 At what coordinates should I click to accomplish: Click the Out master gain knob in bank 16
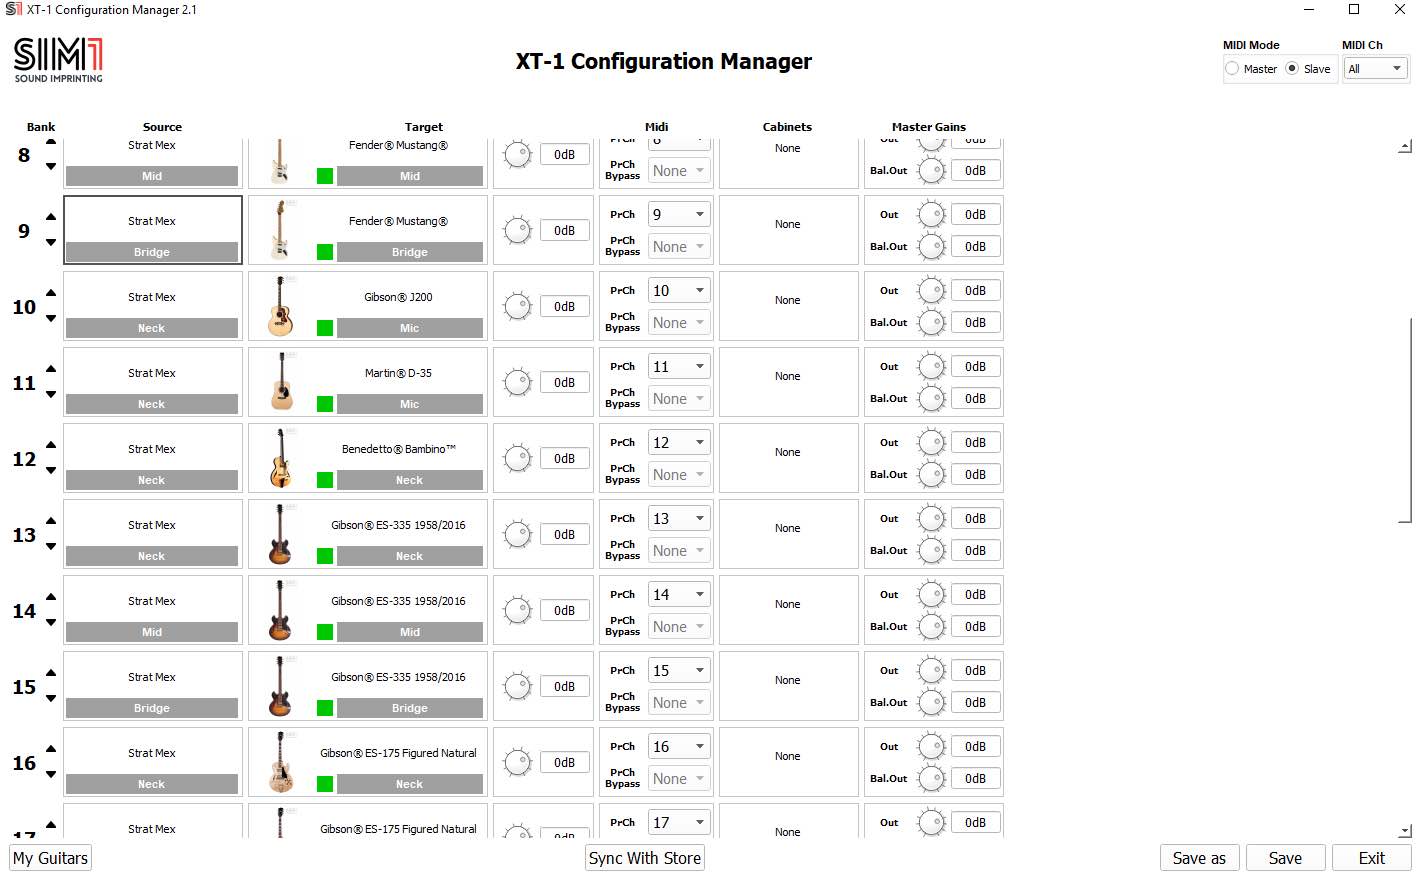coord(932,746)
